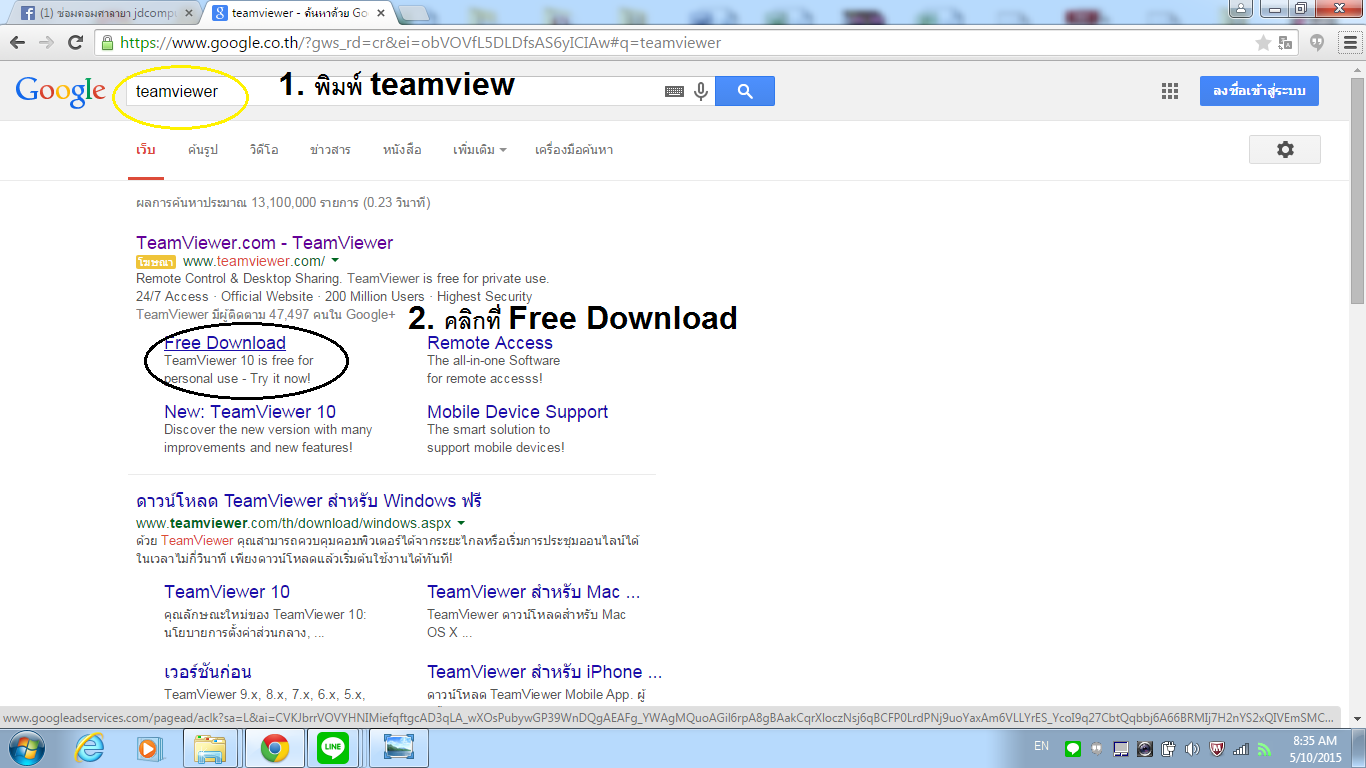Screen dimensions: 1366x768
Task: Switch to the ค้นรูป images tab
Action: [202, 150]
